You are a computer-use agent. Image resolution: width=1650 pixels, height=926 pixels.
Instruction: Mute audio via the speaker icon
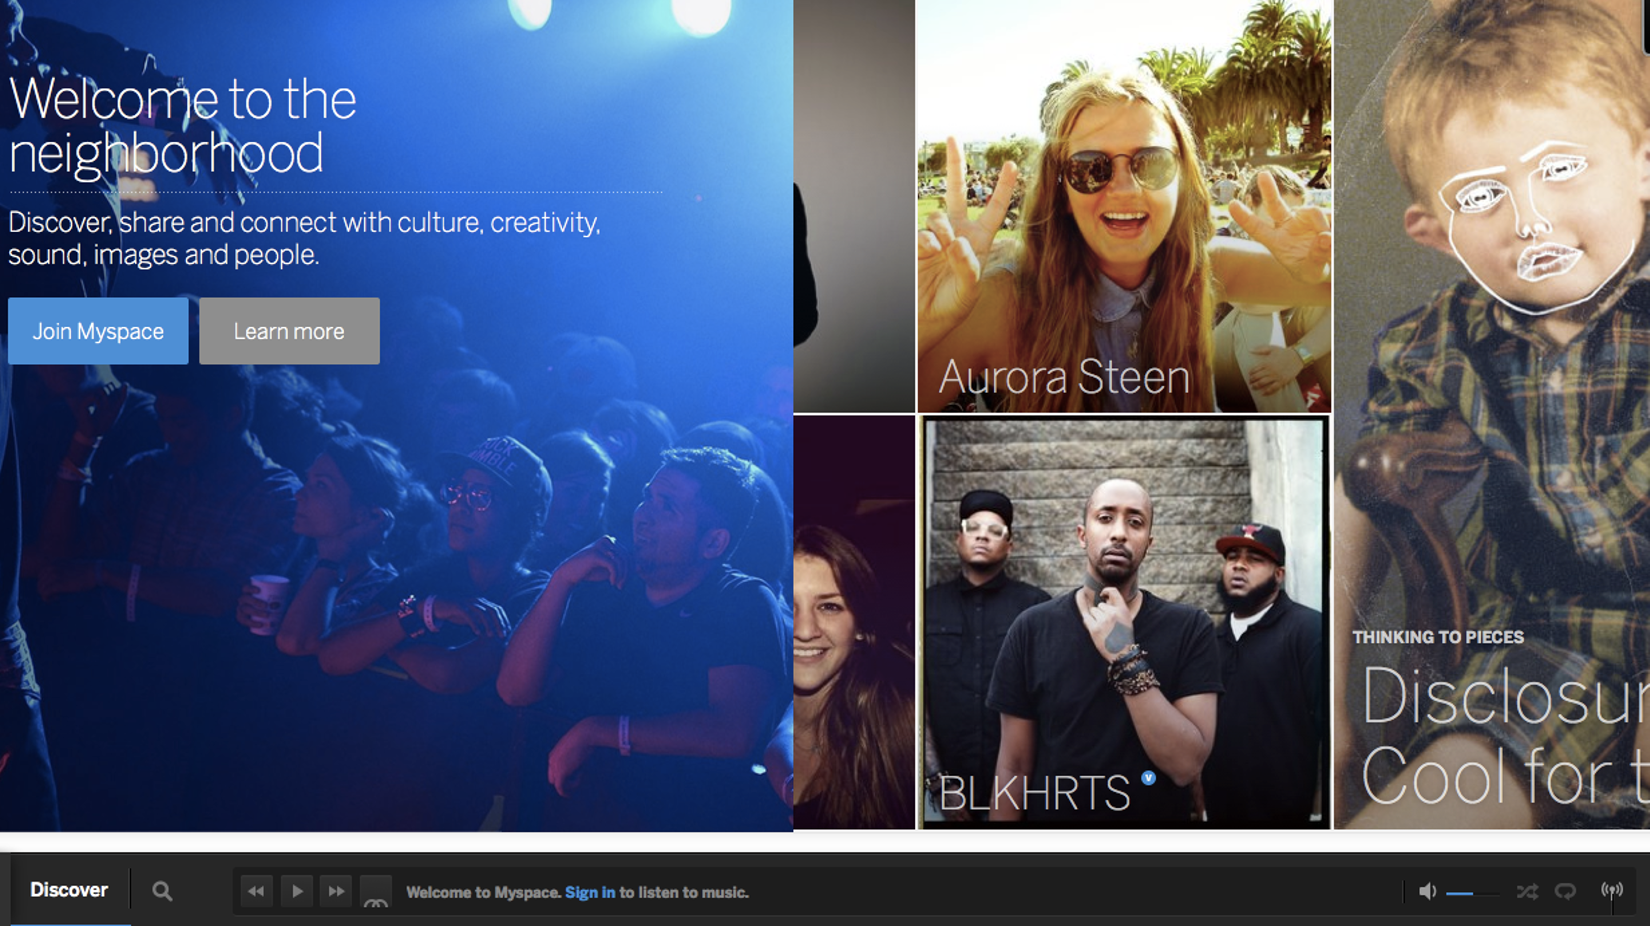pyautogui.click(x=1428, y=890)
